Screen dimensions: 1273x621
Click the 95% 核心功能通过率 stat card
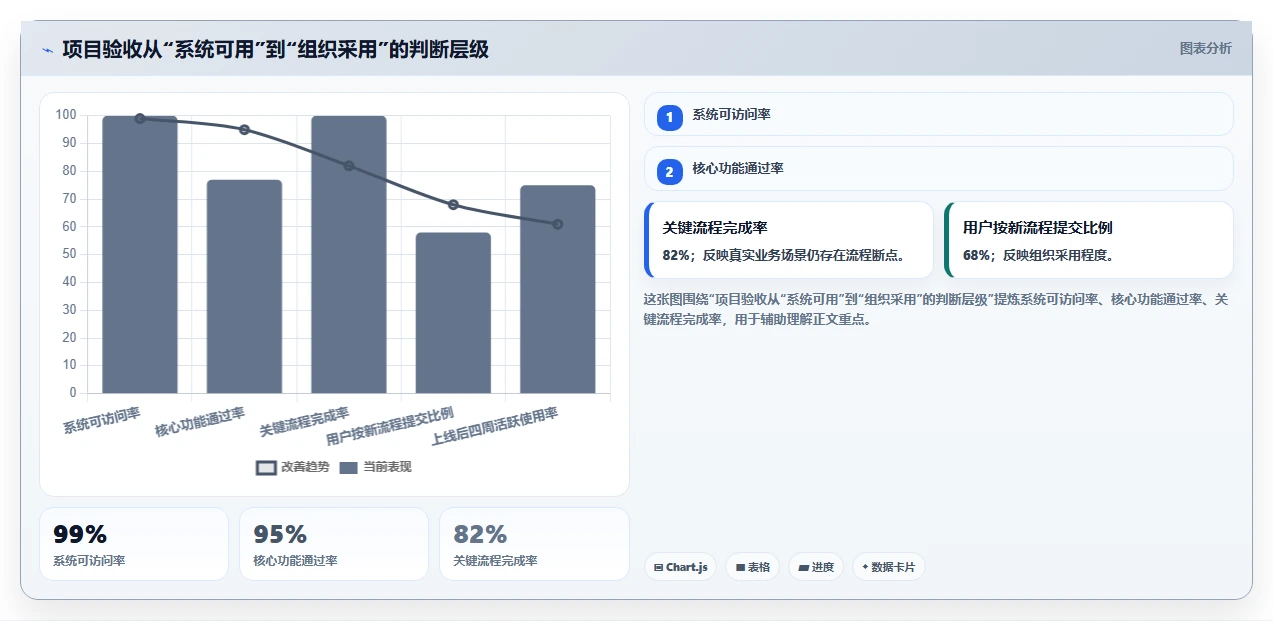[334, 544]
